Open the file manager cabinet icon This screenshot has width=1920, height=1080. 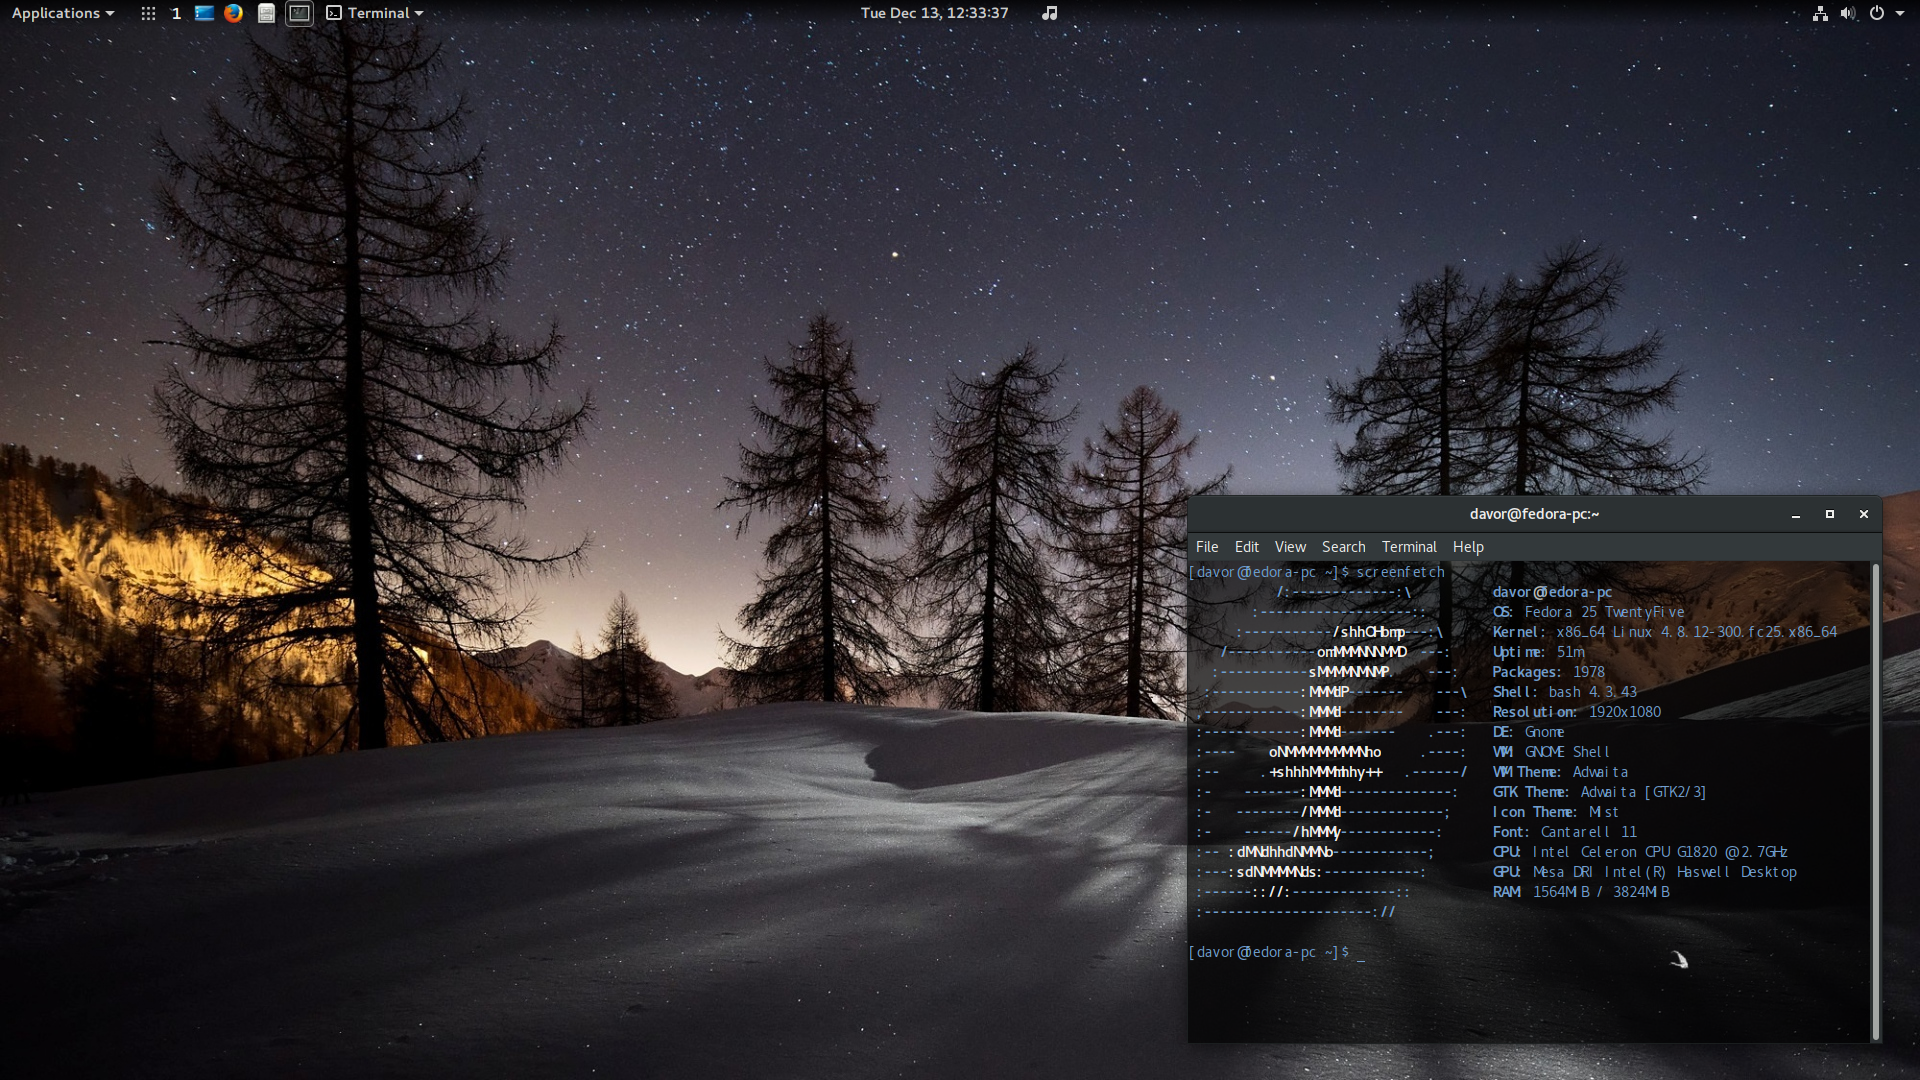[266, 13]
